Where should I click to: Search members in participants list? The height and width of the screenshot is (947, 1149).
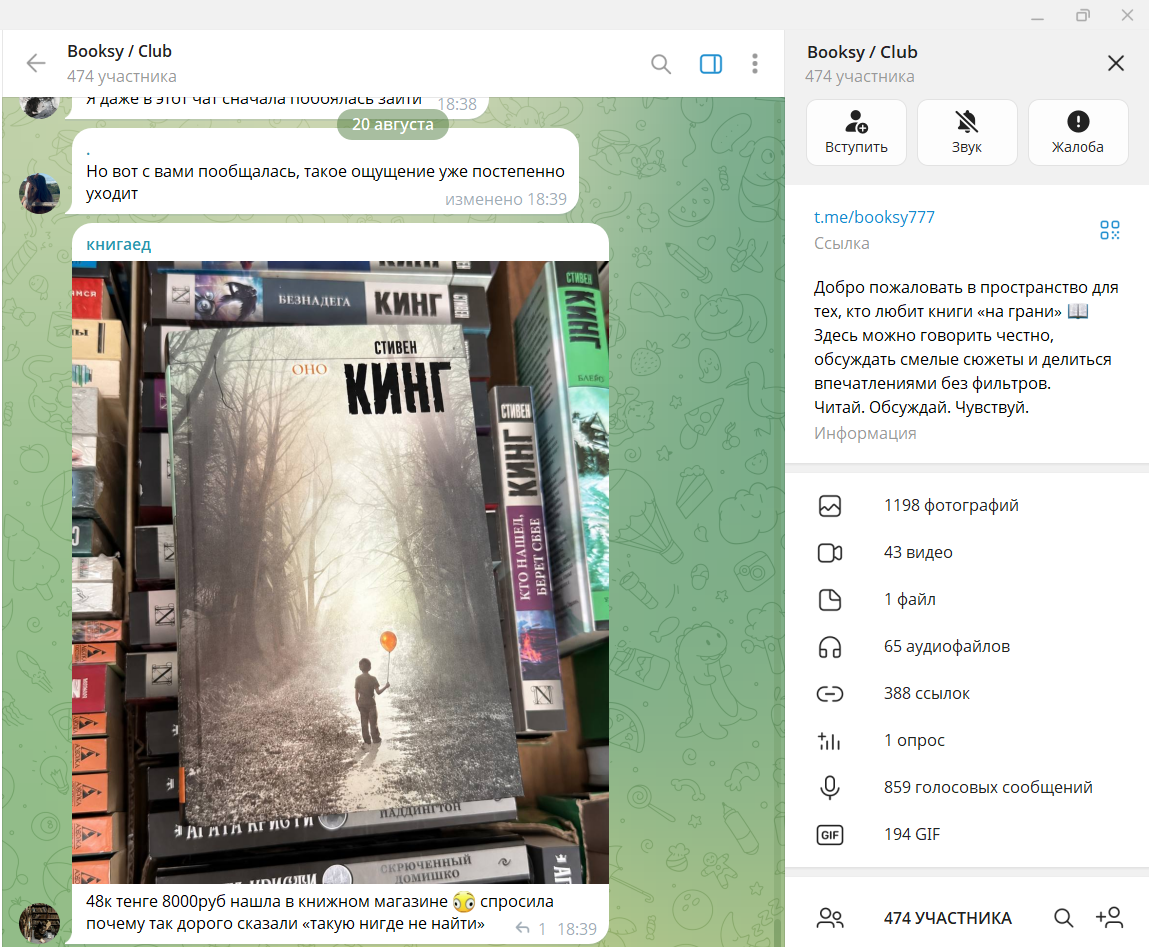(1063, 918)
